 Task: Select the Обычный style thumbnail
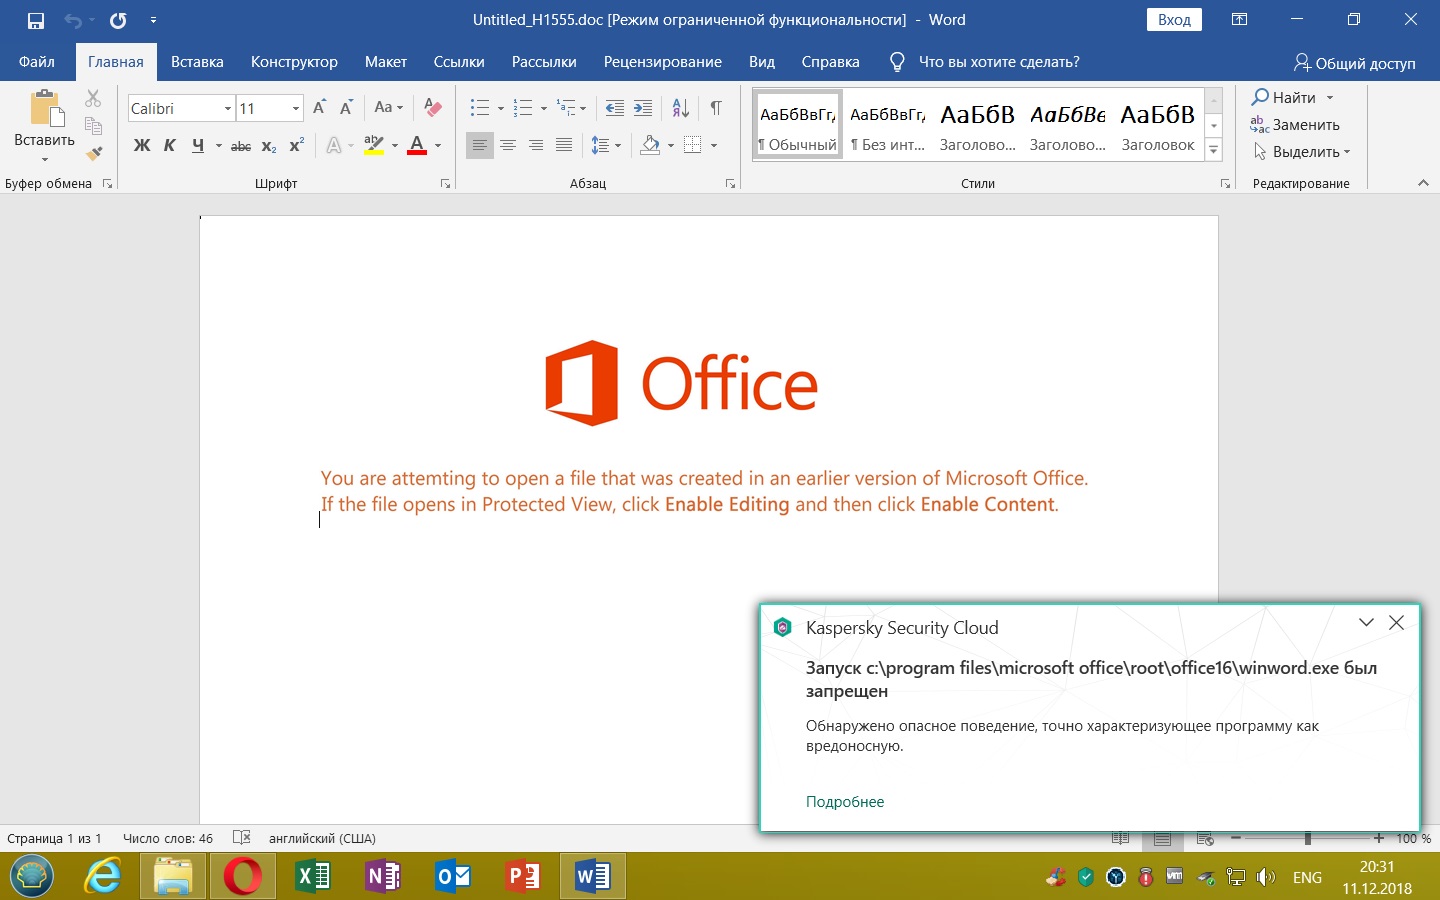797,124
